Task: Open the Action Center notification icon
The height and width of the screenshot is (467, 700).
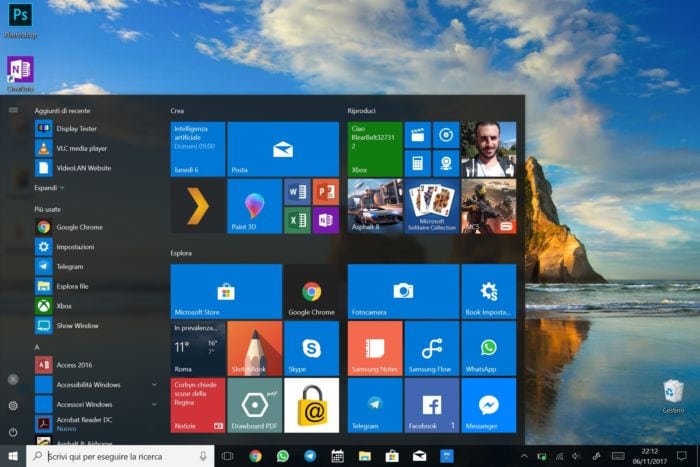Action: coord(682,456)
